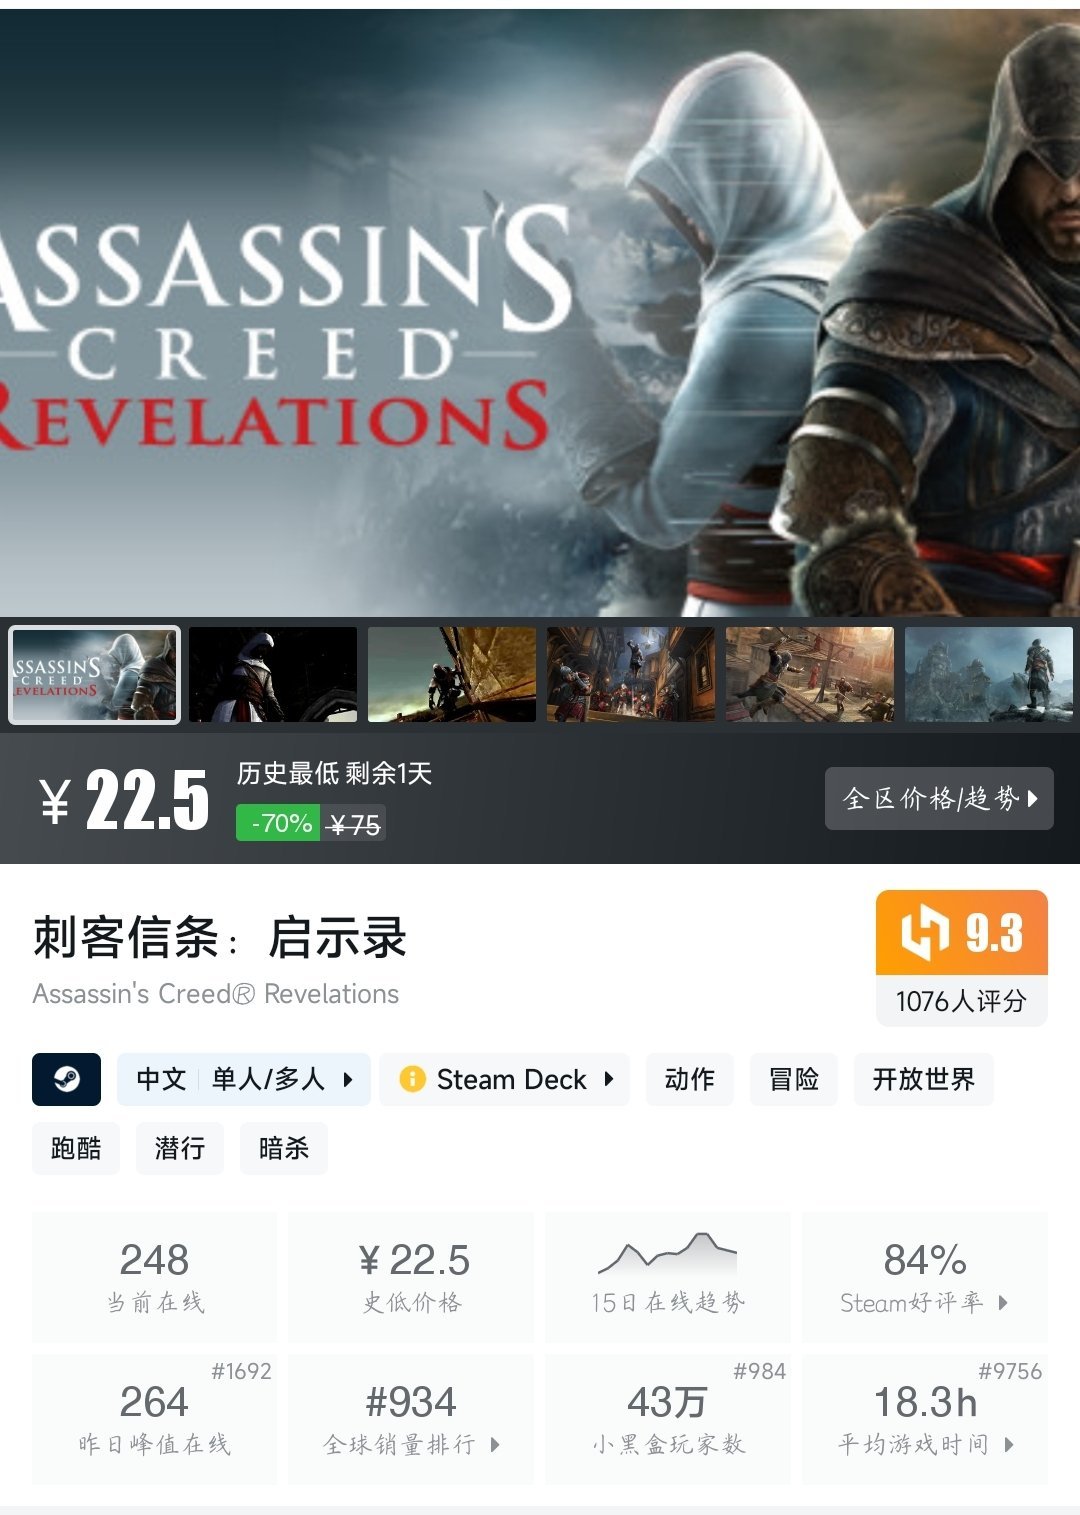Expand 平均游戏时间 details arrow
Screen dimensions: 1080x1515
(x=1009, y=1444)
